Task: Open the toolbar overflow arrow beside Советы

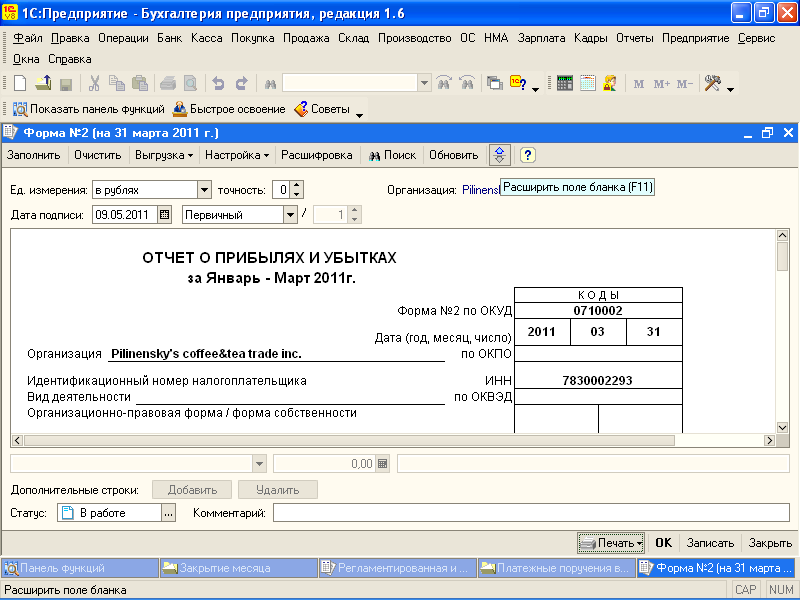Action: coord(359,115)
